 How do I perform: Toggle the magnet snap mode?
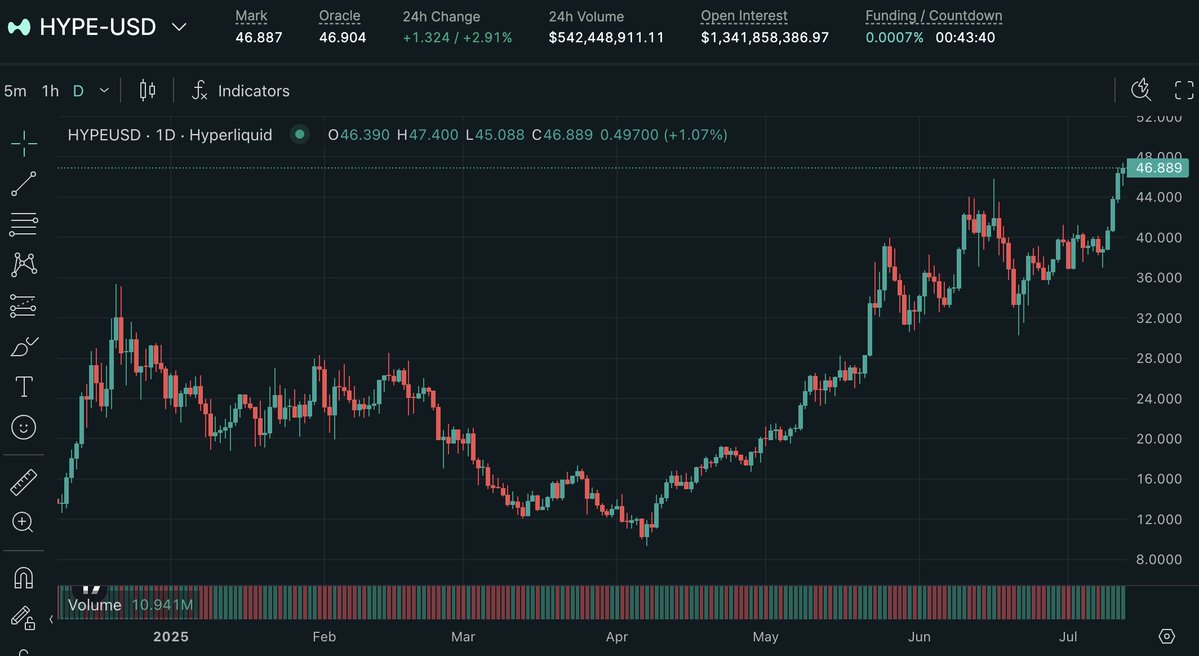[24, 578]
